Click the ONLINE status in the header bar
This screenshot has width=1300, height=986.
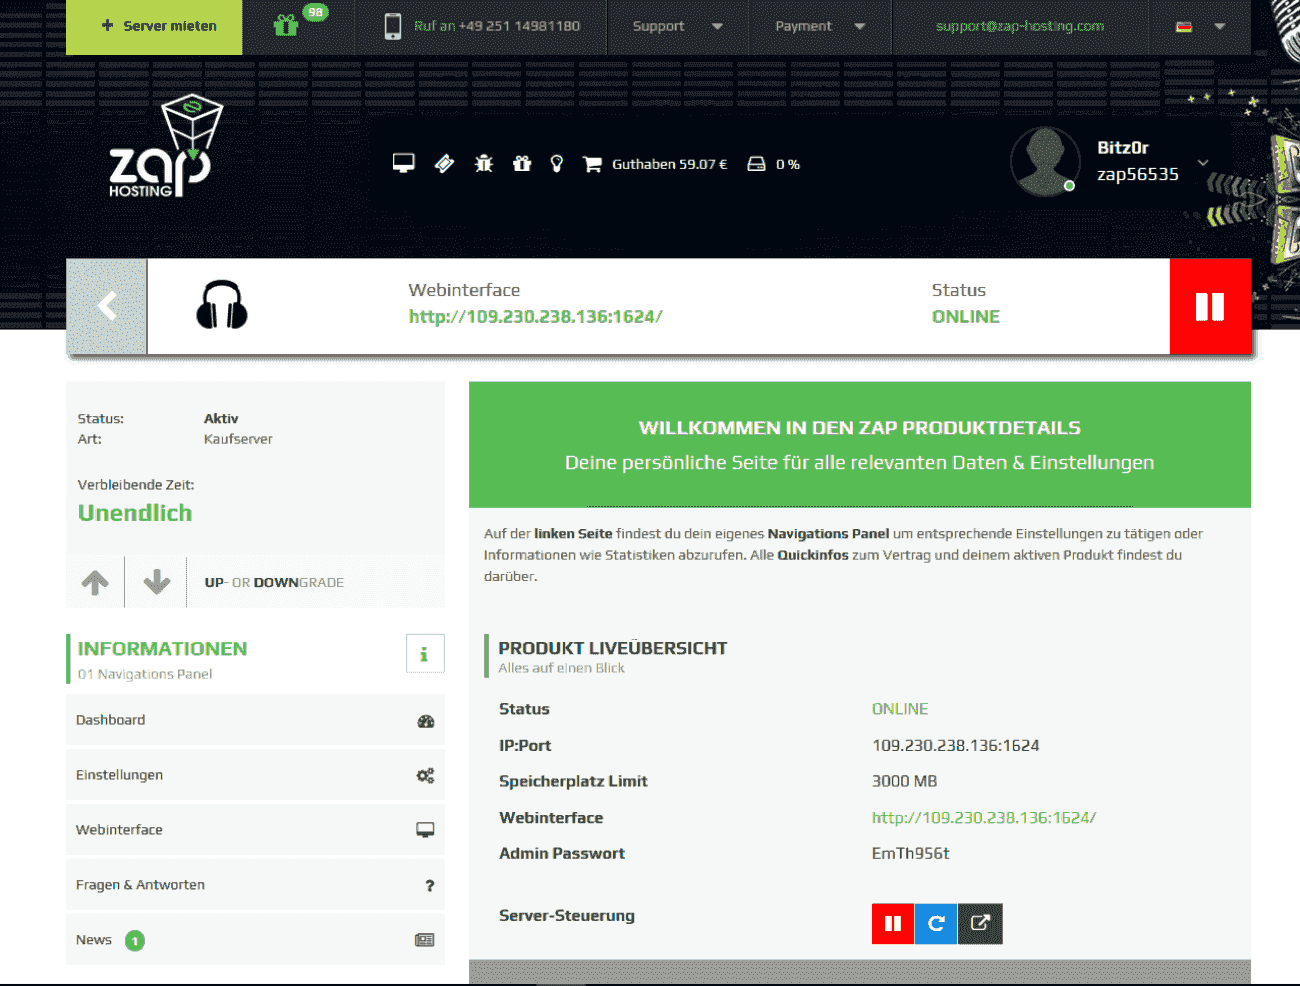[x=966, y=316]
